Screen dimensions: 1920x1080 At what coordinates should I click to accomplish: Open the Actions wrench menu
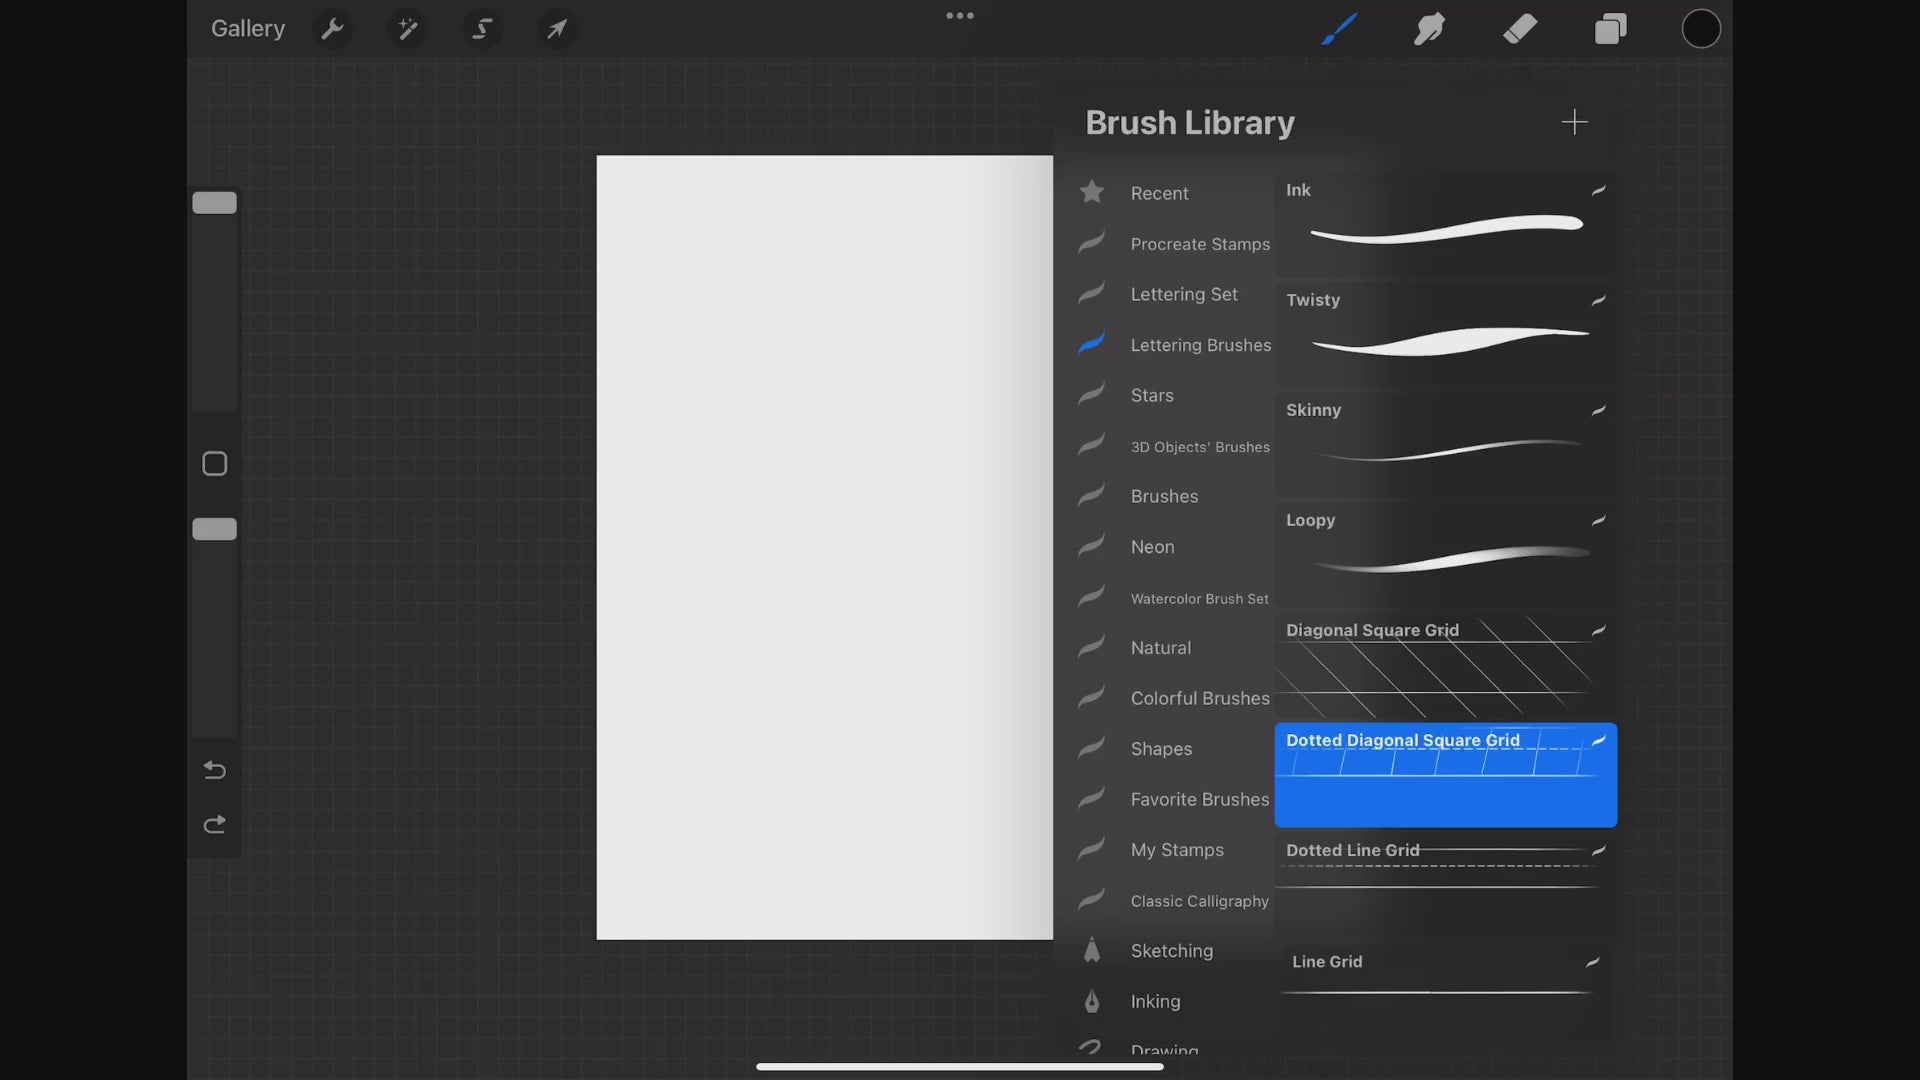pos(332,29)
